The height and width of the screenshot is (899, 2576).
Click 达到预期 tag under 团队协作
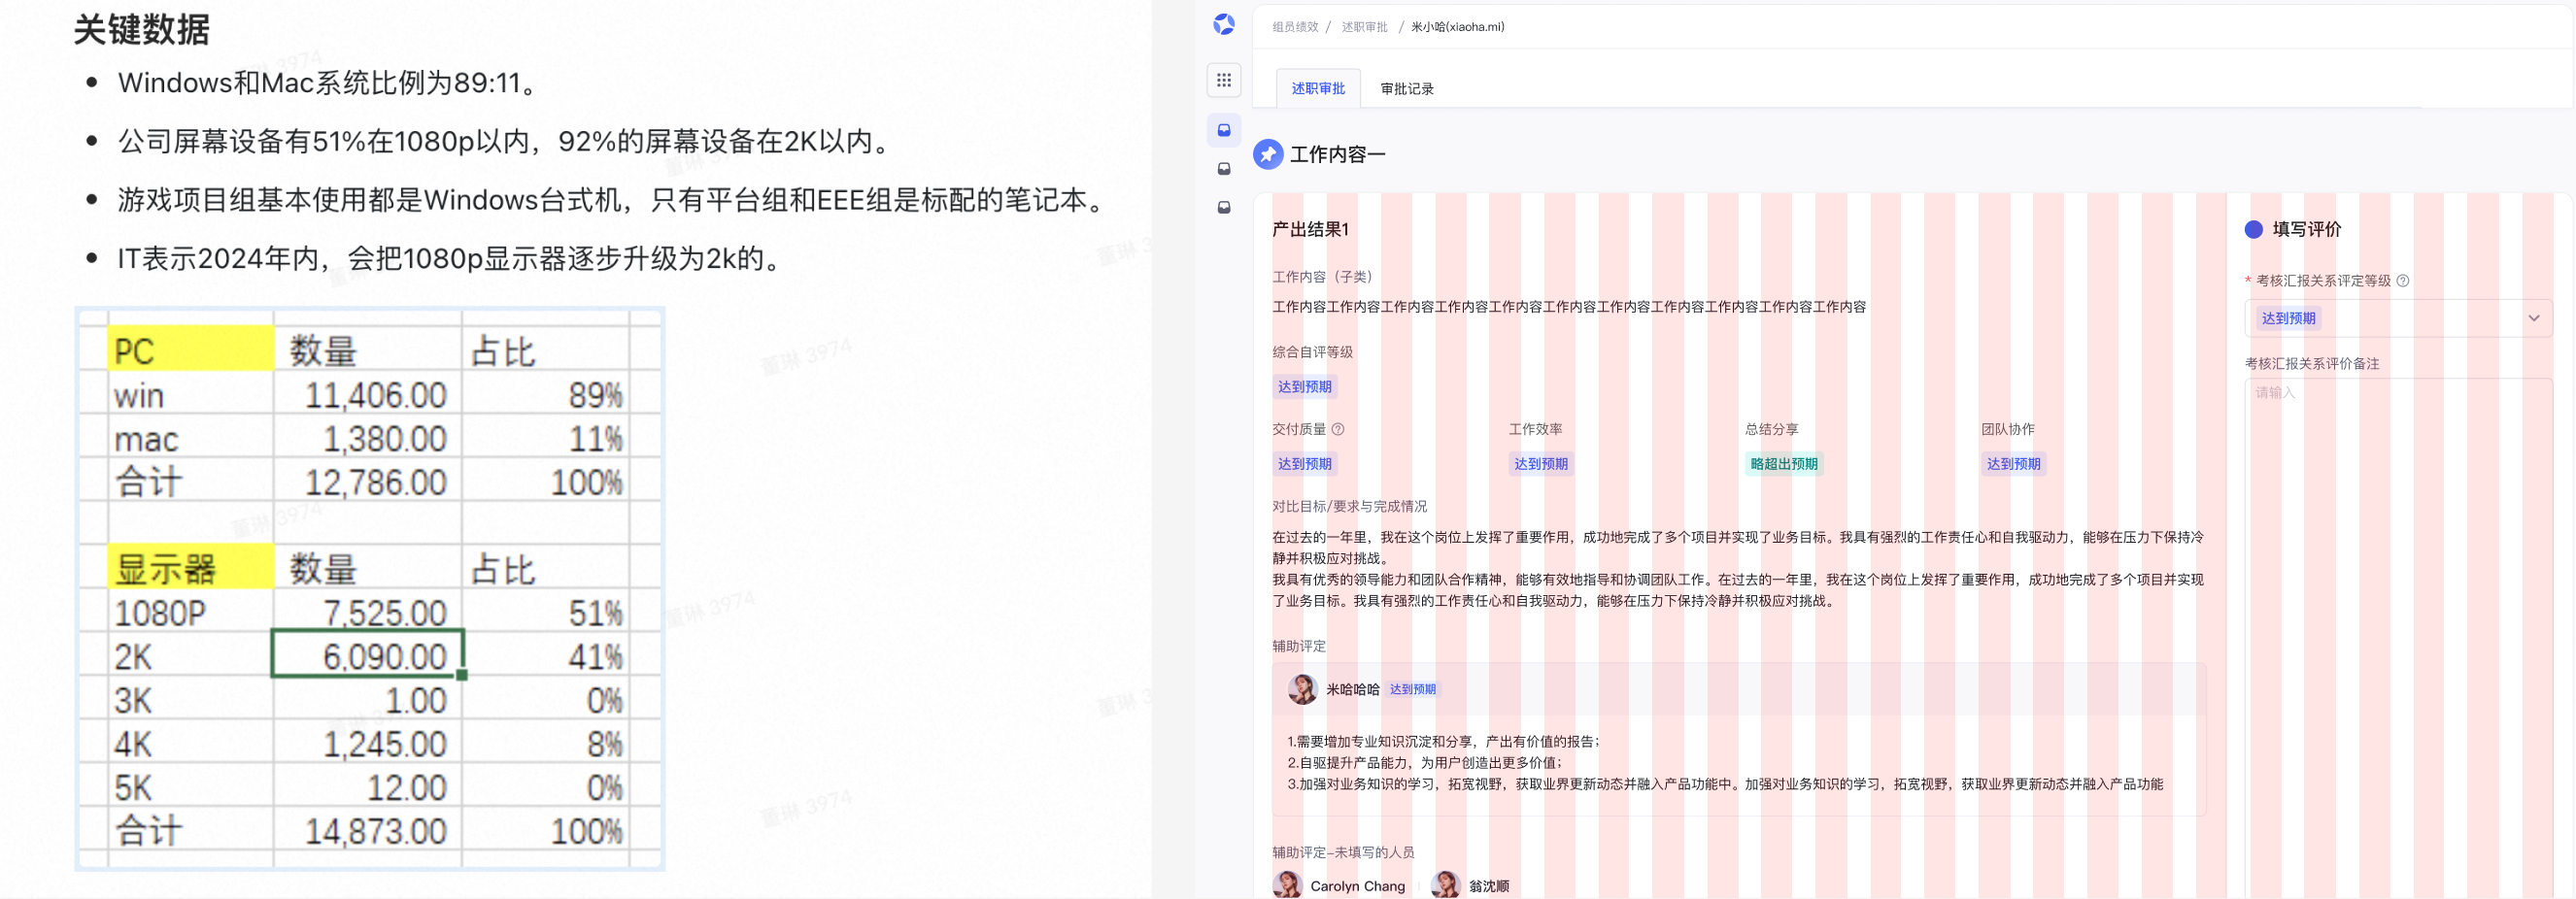click(x=2013, y=464)
